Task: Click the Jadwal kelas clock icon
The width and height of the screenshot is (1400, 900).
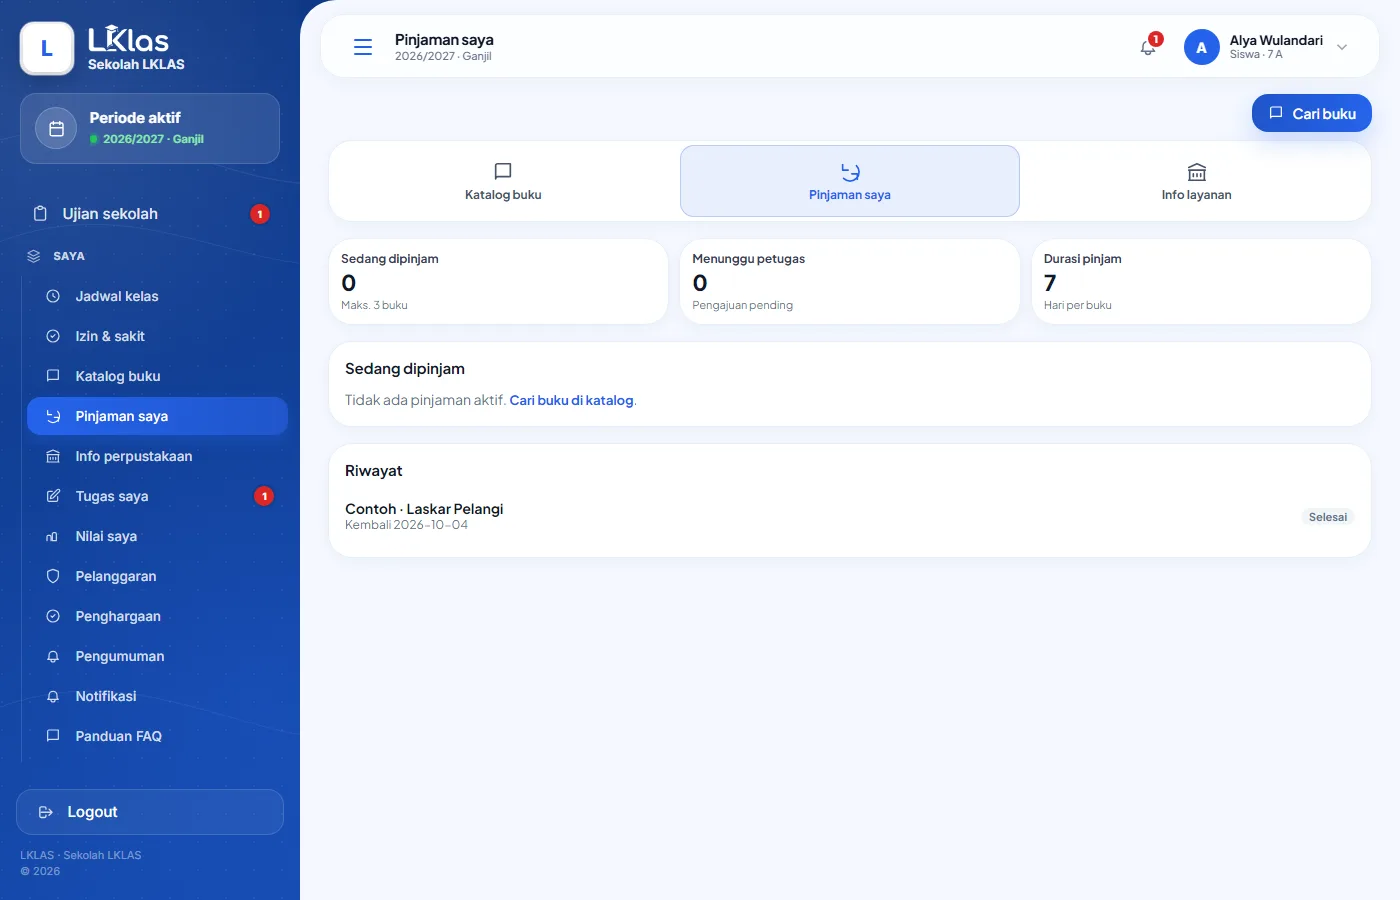Action: coord(53,296)
